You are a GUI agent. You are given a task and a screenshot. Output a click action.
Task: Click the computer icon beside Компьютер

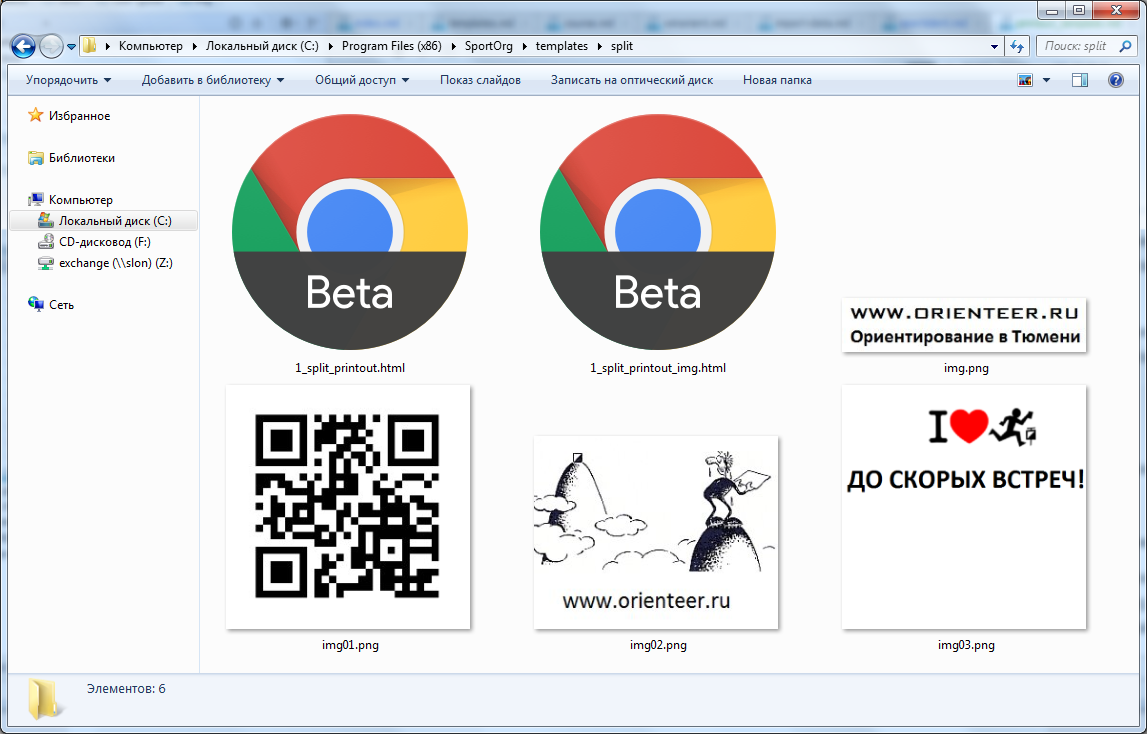pos(35,199)
